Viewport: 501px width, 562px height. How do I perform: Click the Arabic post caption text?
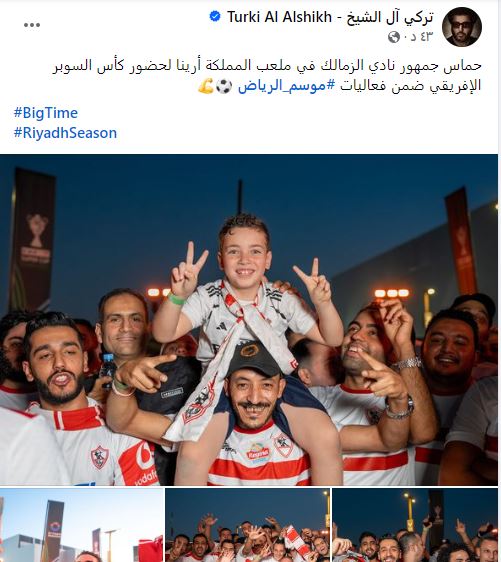click(x=267, y=76)
